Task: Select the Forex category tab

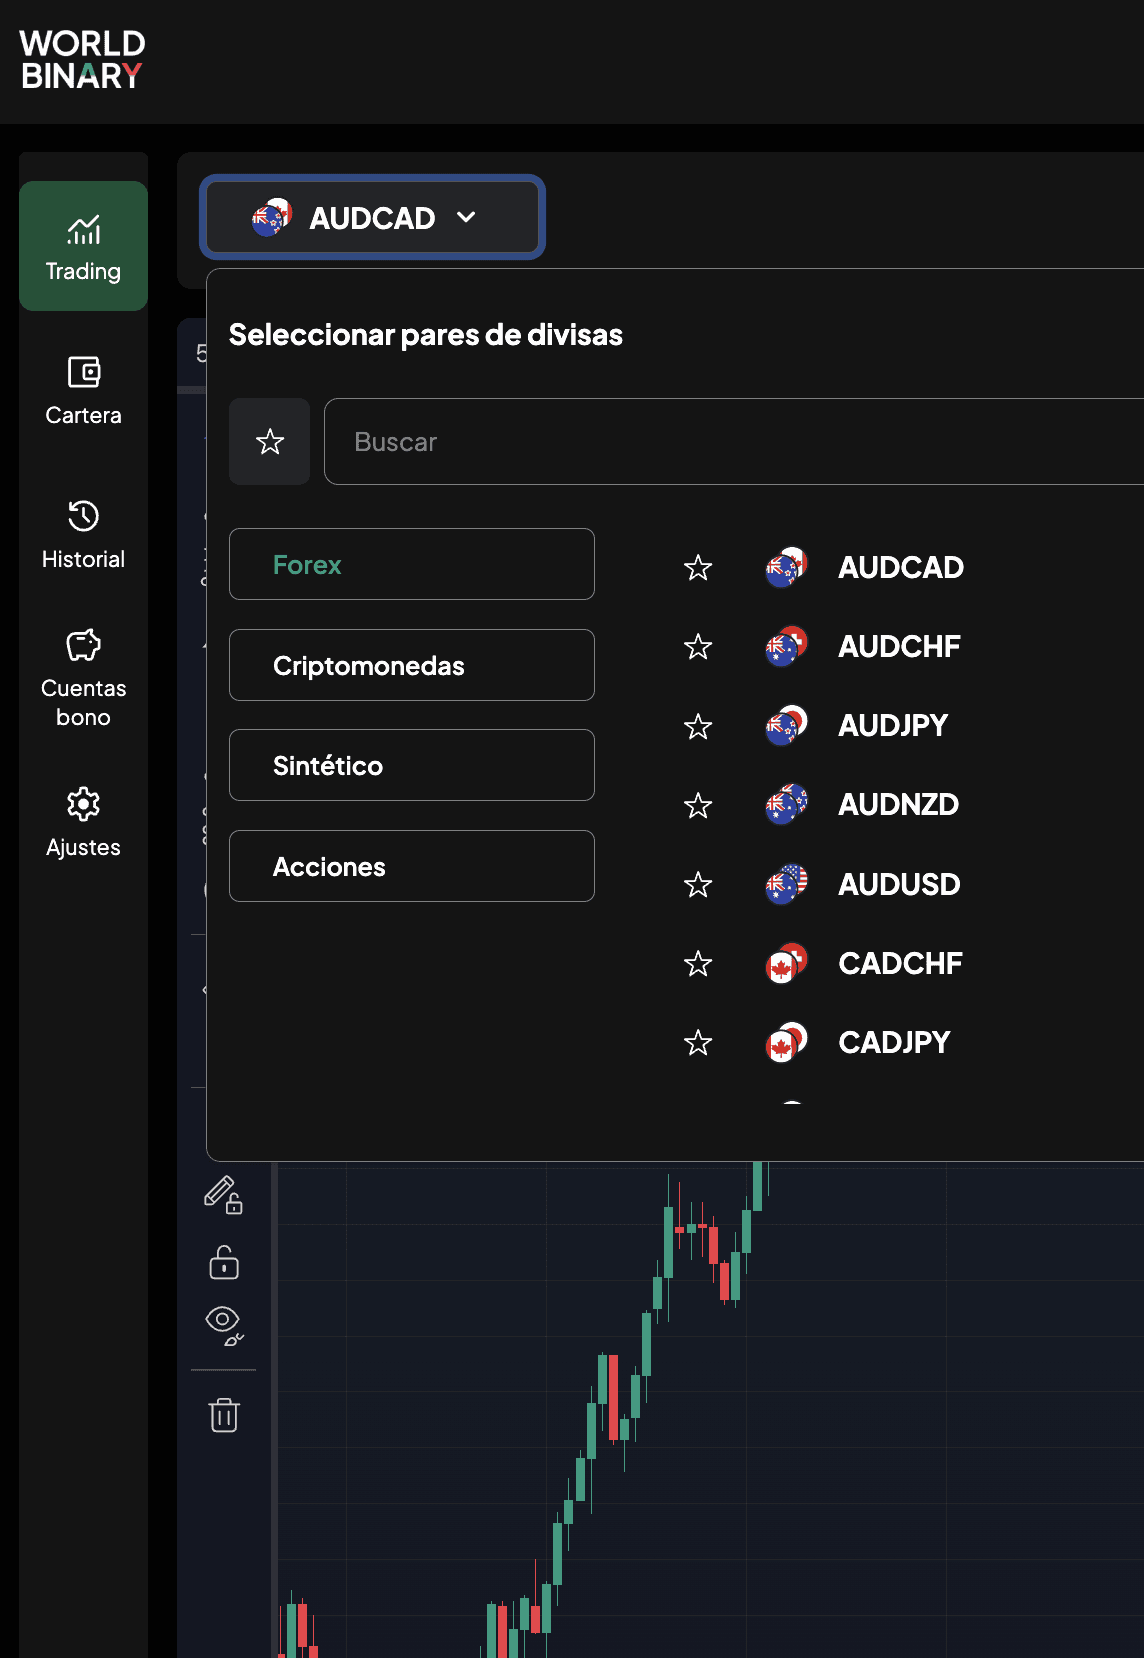Action: tap(412, 564)
